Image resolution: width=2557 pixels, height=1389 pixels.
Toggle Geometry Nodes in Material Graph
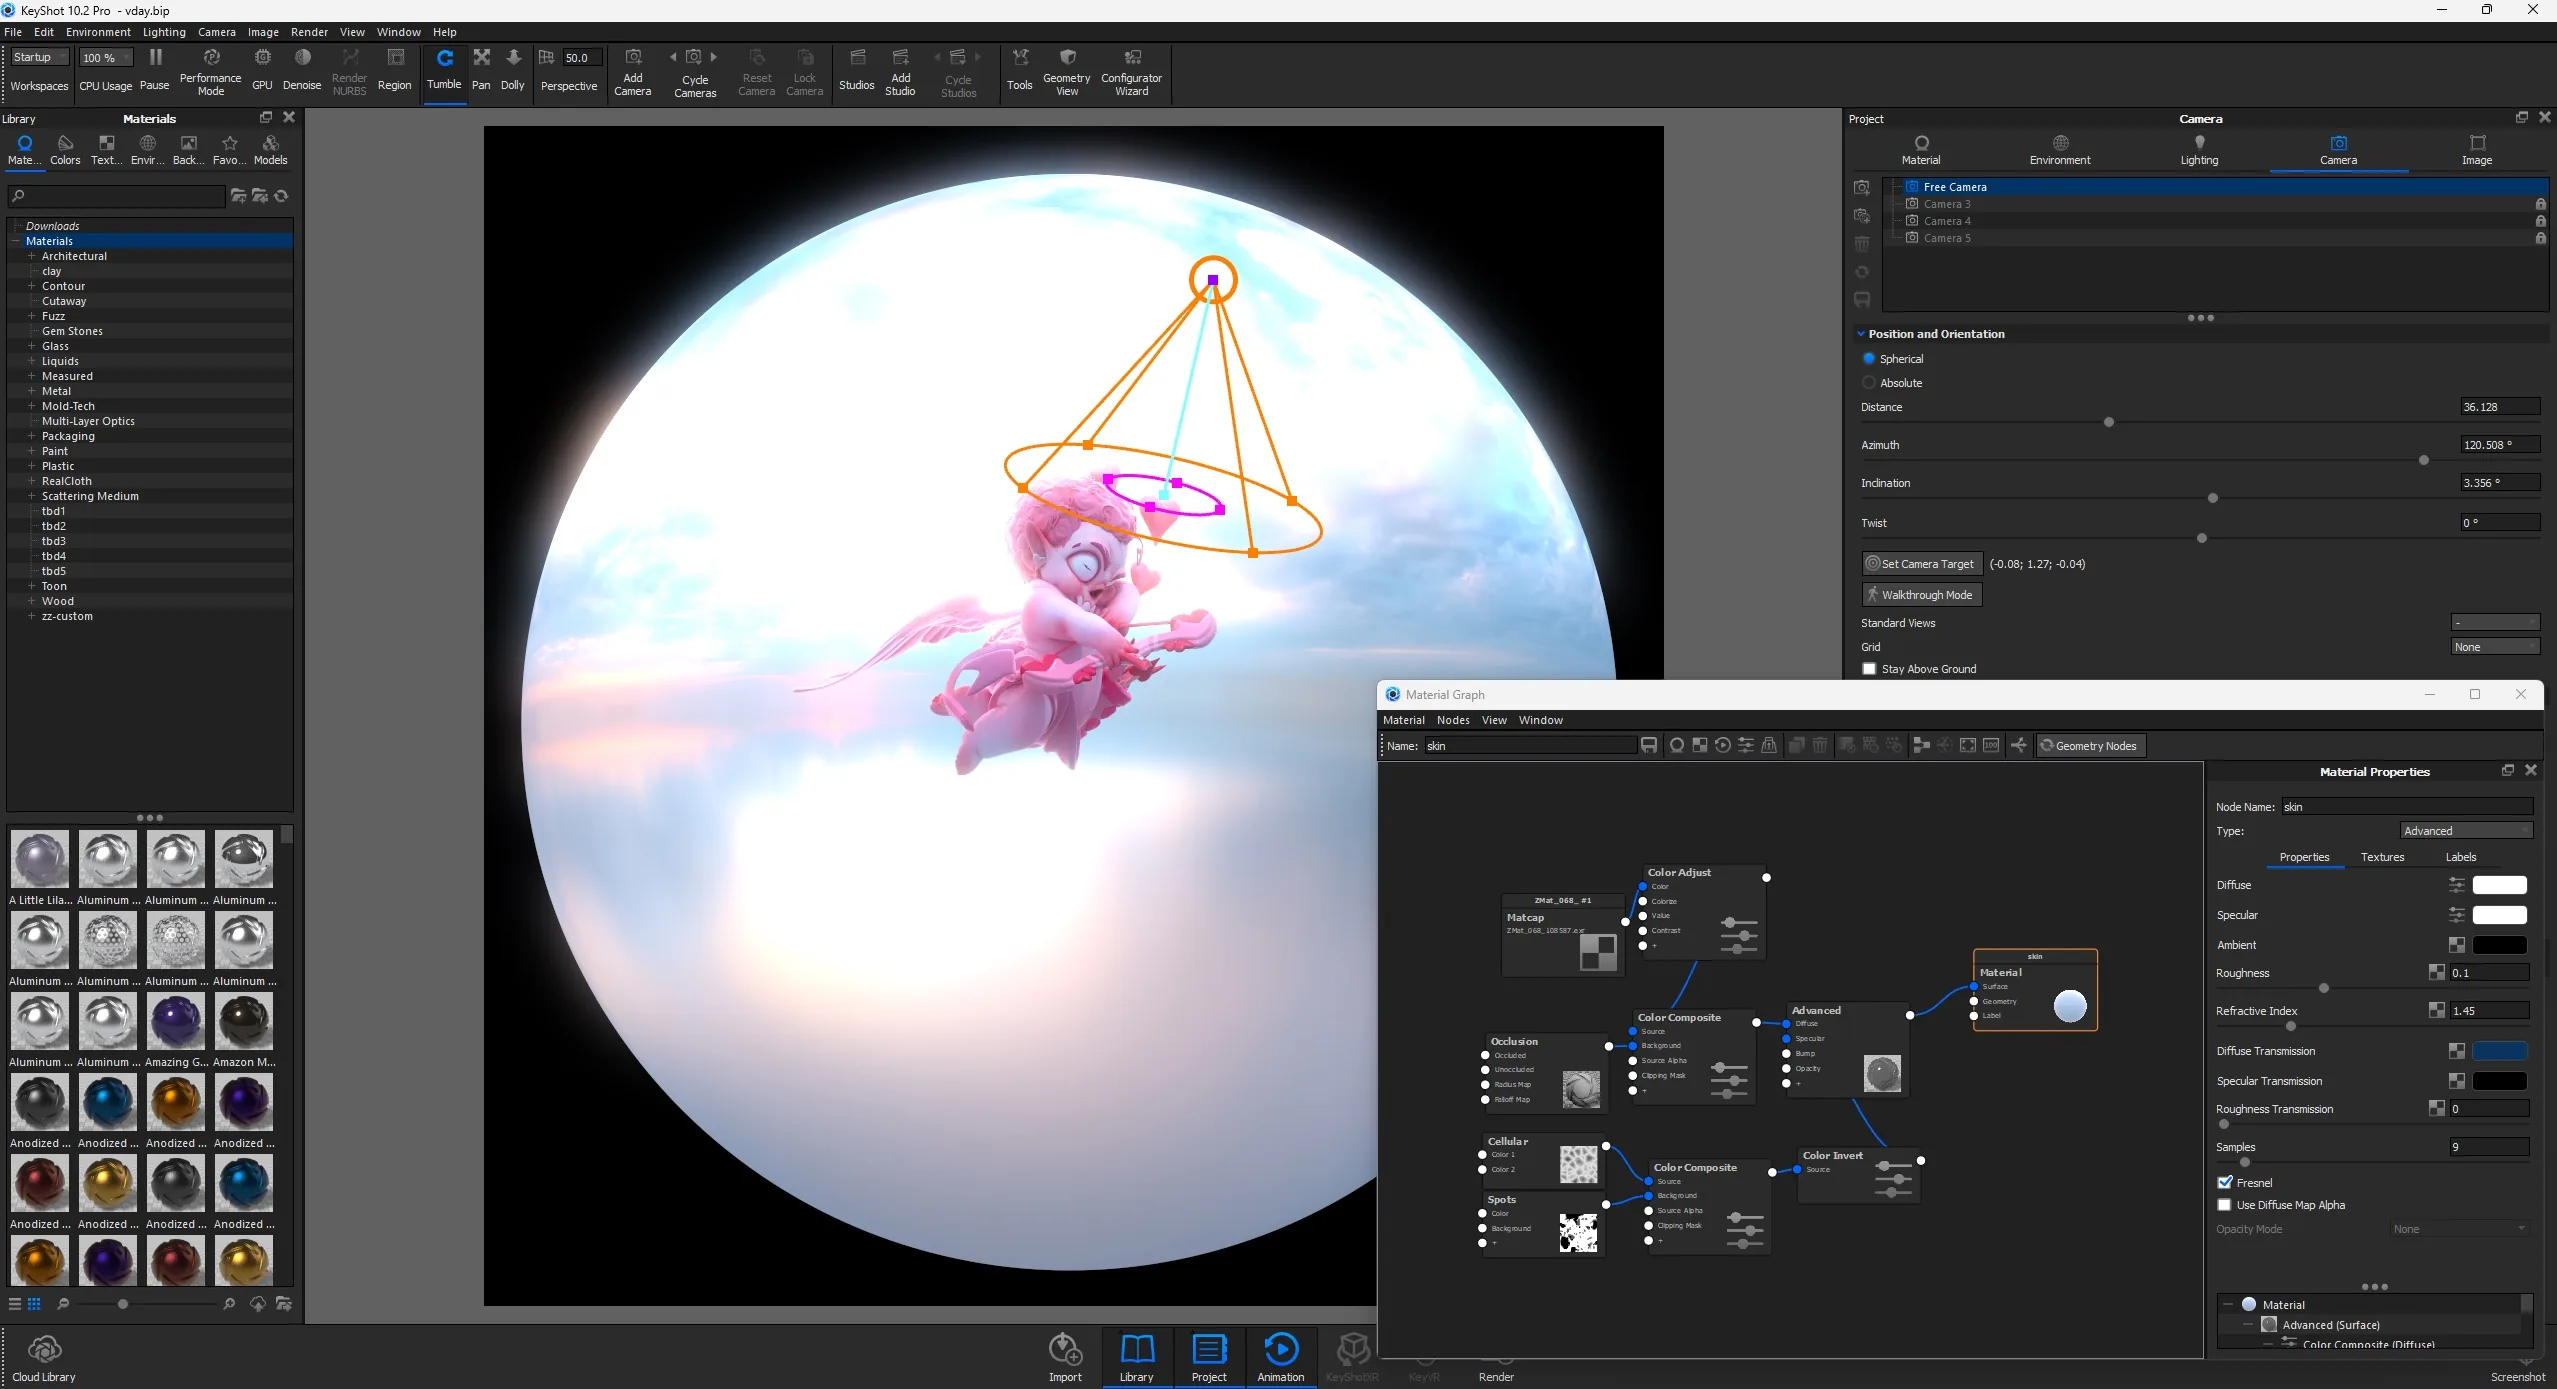[x=2089, y=746]
